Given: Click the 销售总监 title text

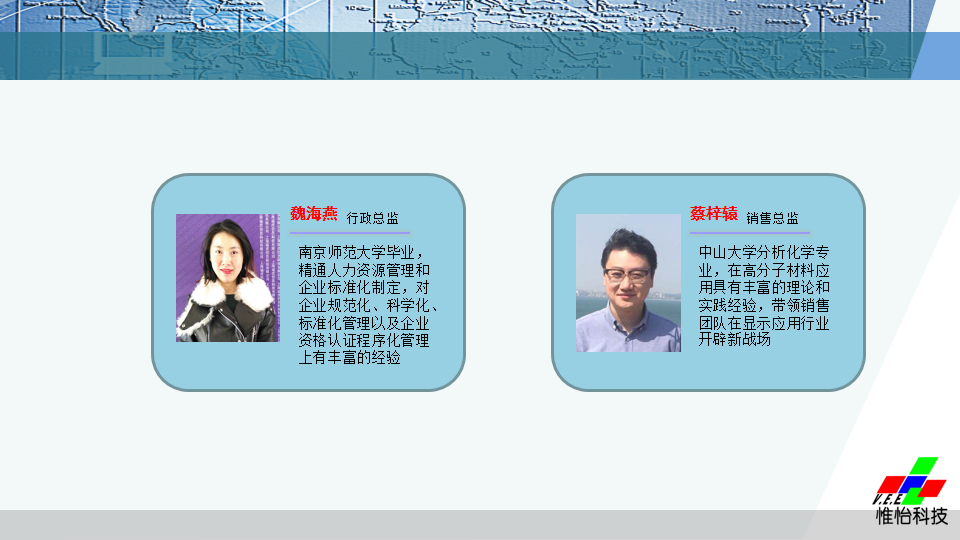Looking at the screenshot, I should click(772, 218).
